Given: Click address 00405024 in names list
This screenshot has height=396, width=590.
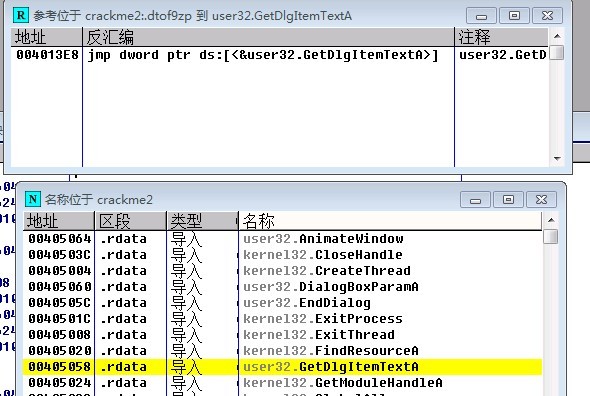Looking at the screenshot, I should tap(59, 383).
